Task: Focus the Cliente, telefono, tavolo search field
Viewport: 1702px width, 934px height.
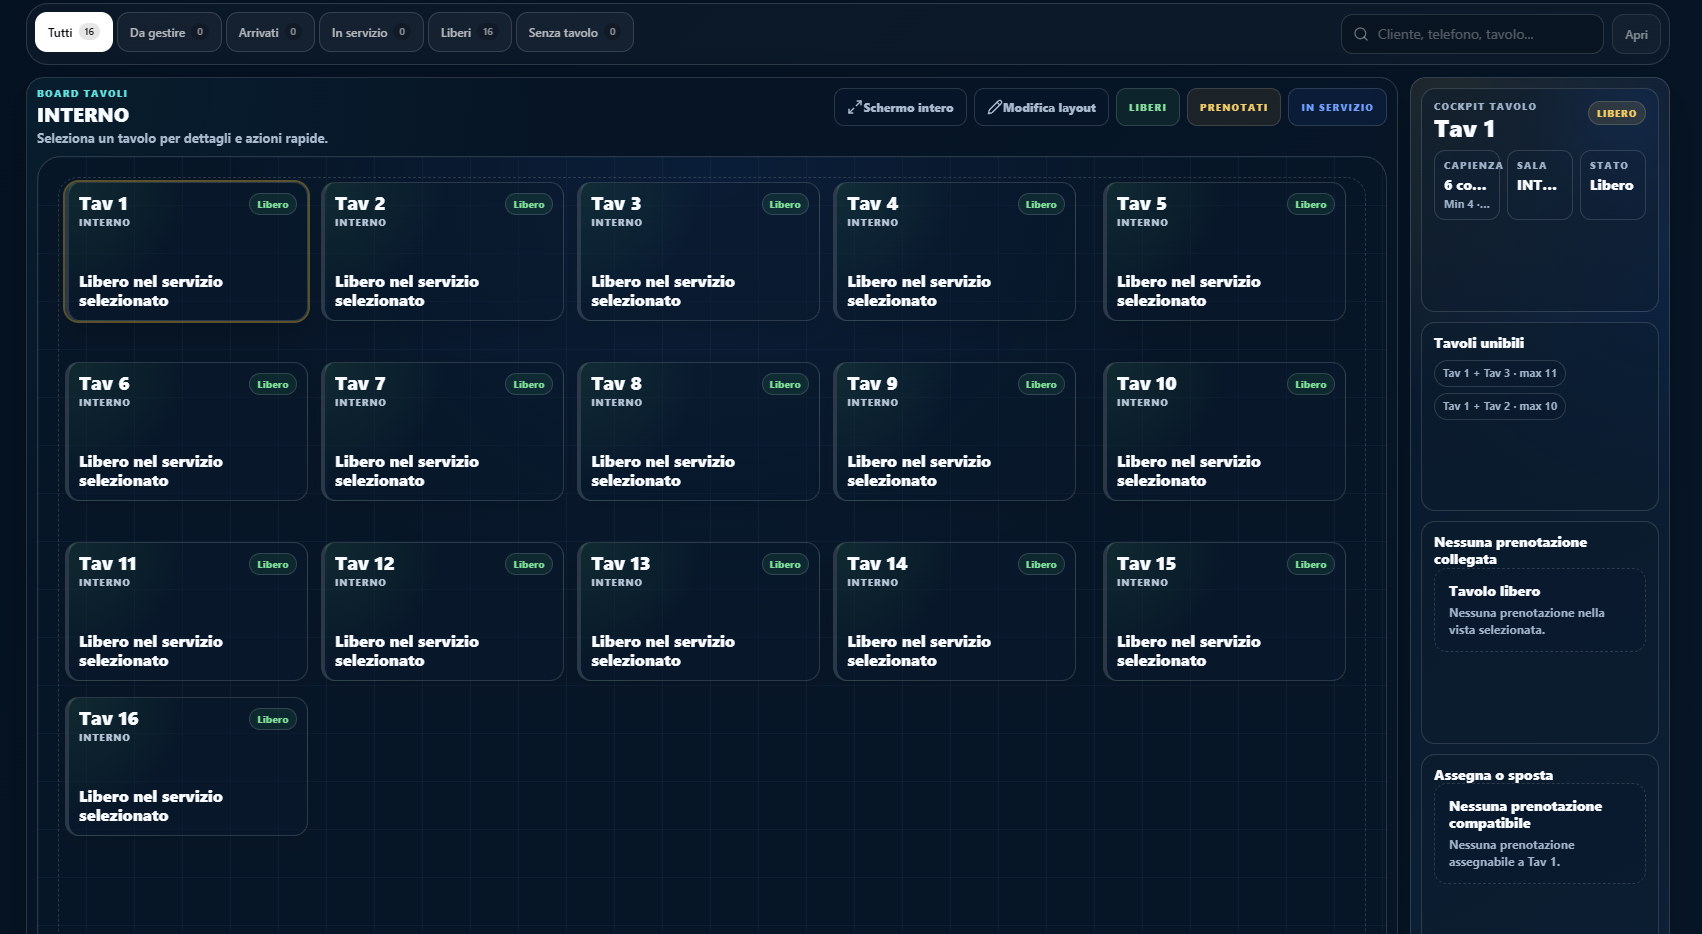Action: pos(1472,34)
